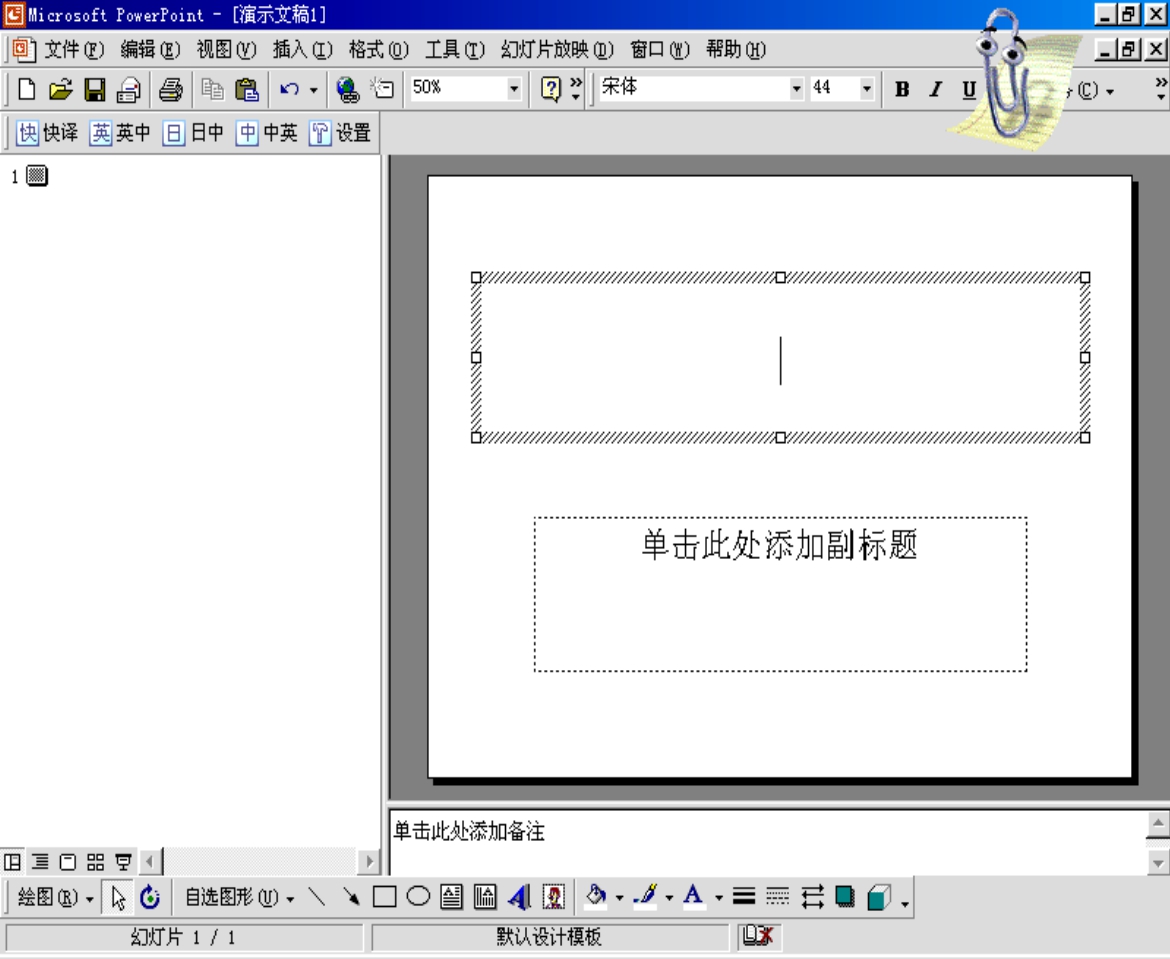Image resolution: width=1170 pixels, height=959 pixels.
Task: Switch to Slide view
Action: pos(68,862)
